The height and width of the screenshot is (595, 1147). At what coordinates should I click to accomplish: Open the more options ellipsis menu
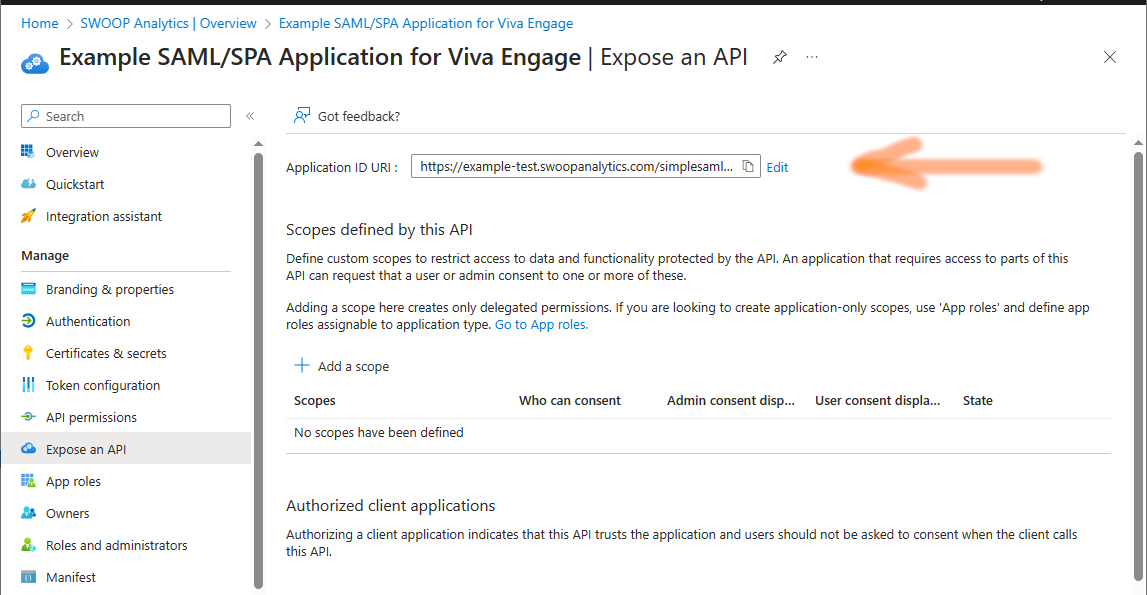[x=812, y=56]
